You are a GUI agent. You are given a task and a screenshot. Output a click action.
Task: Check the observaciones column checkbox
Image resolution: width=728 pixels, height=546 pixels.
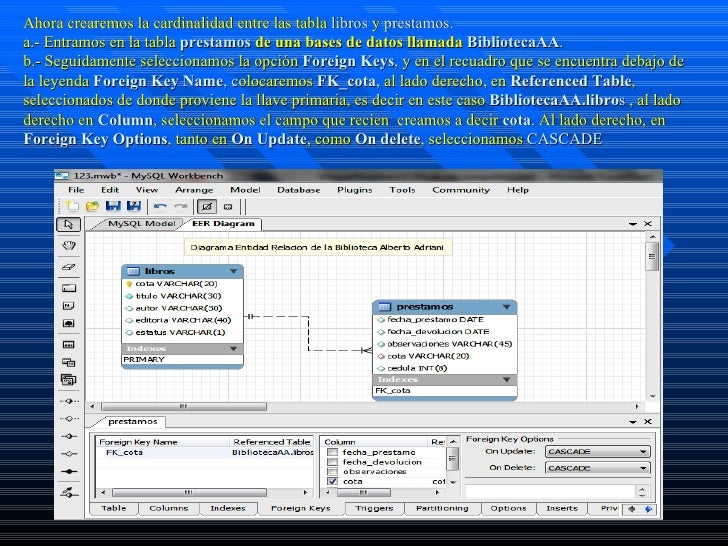(x=332, y=472)
